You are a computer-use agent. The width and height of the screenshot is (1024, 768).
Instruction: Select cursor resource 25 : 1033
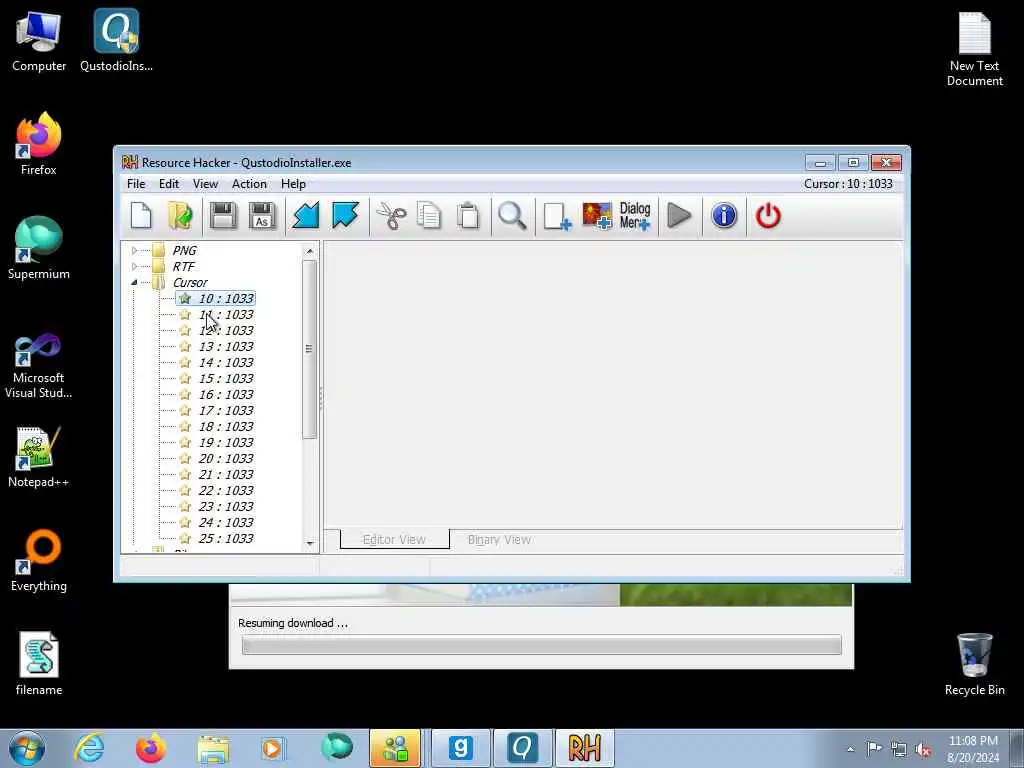pos(225,539)
